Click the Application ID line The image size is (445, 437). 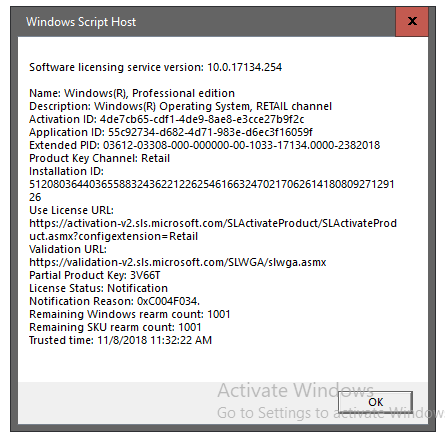[171, 132]
